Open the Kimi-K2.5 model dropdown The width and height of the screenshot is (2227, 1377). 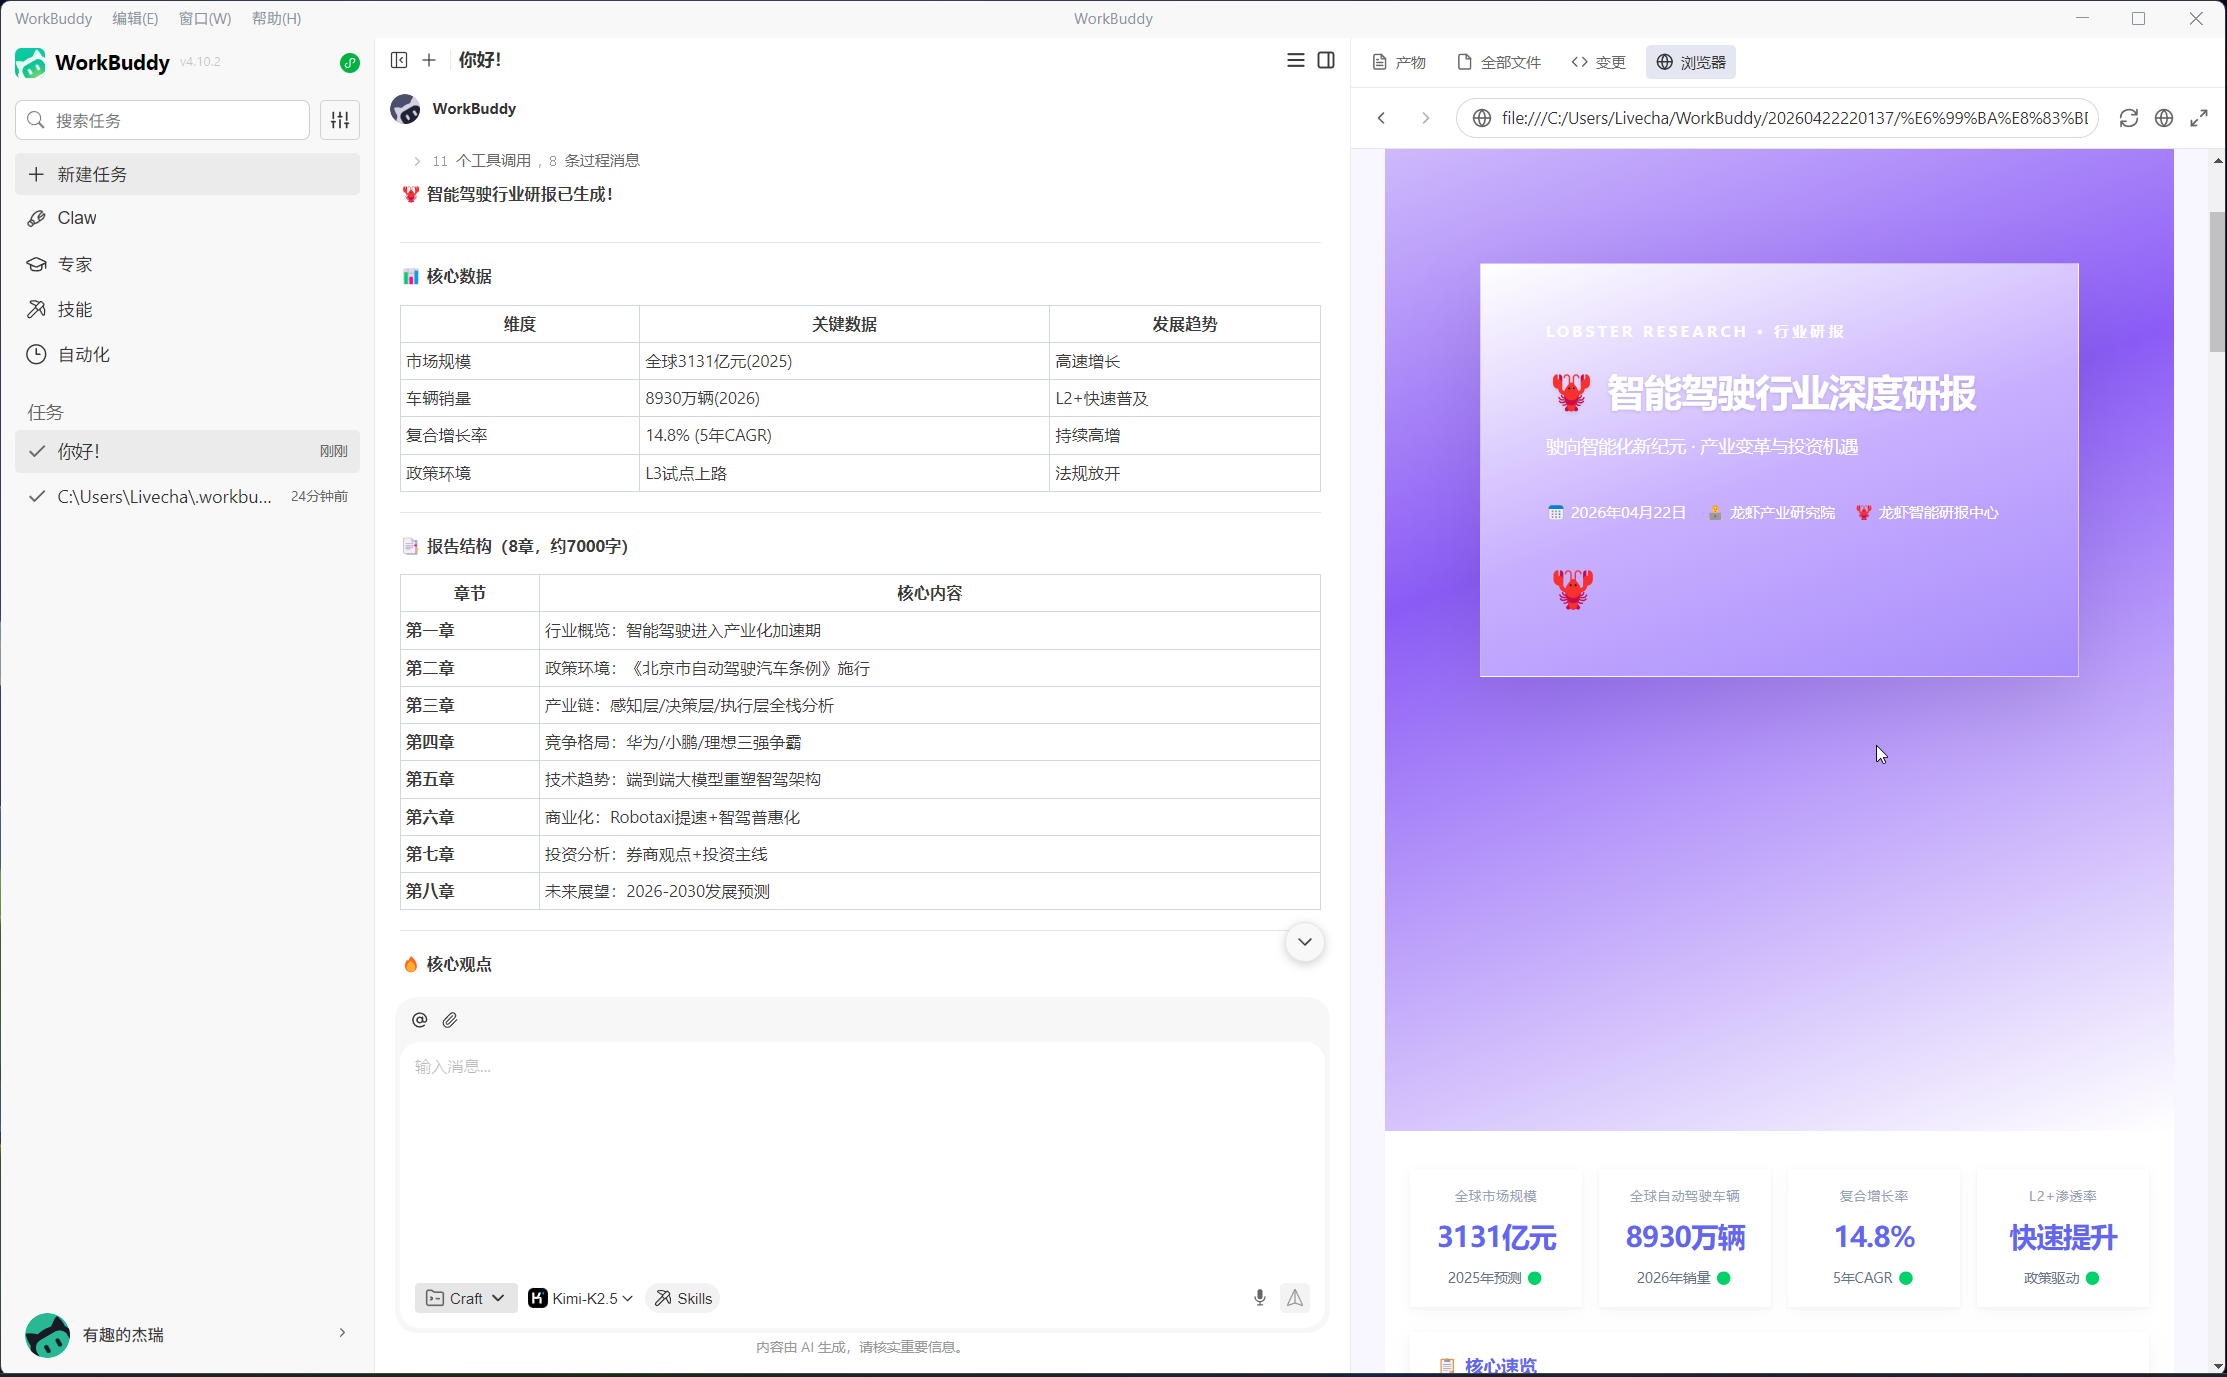(582, 1298)
